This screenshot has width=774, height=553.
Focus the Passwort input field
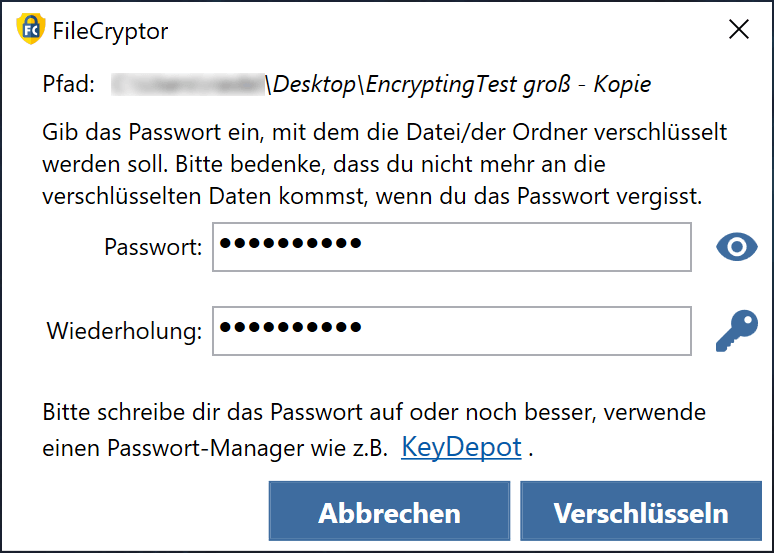(x=451, y=247)
